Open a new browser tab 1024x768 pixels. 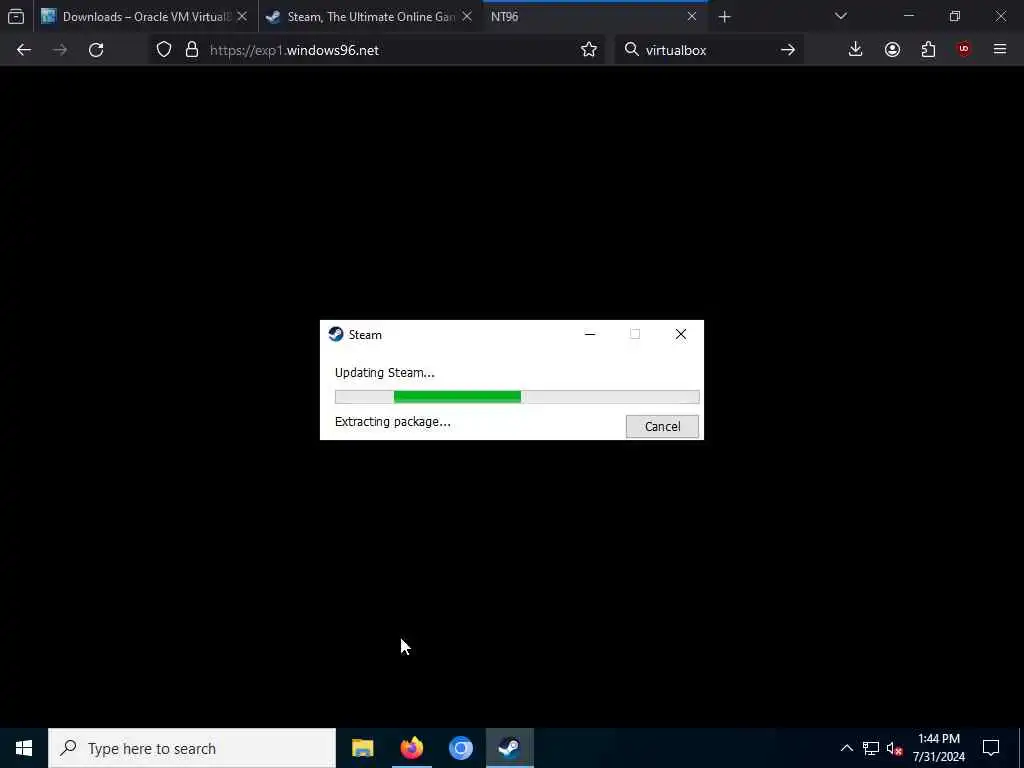pos(724,17)
